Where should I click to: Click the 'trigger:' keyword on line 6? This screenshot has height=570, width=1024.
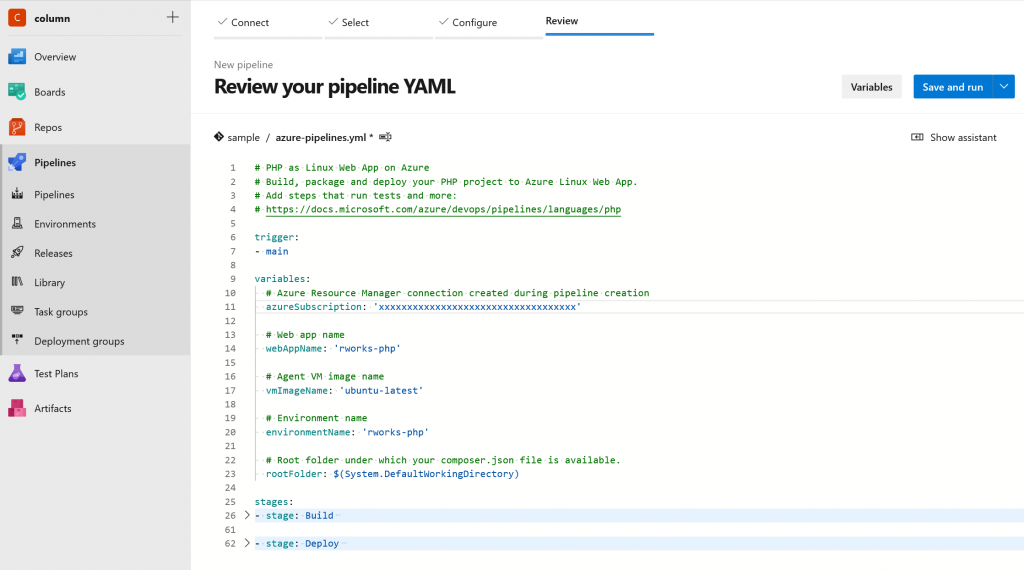pos(276,237)
